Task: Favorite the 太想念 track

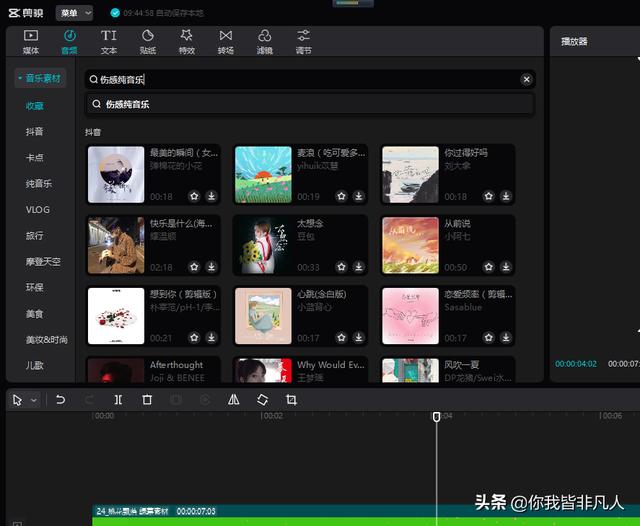Action: 342,267
